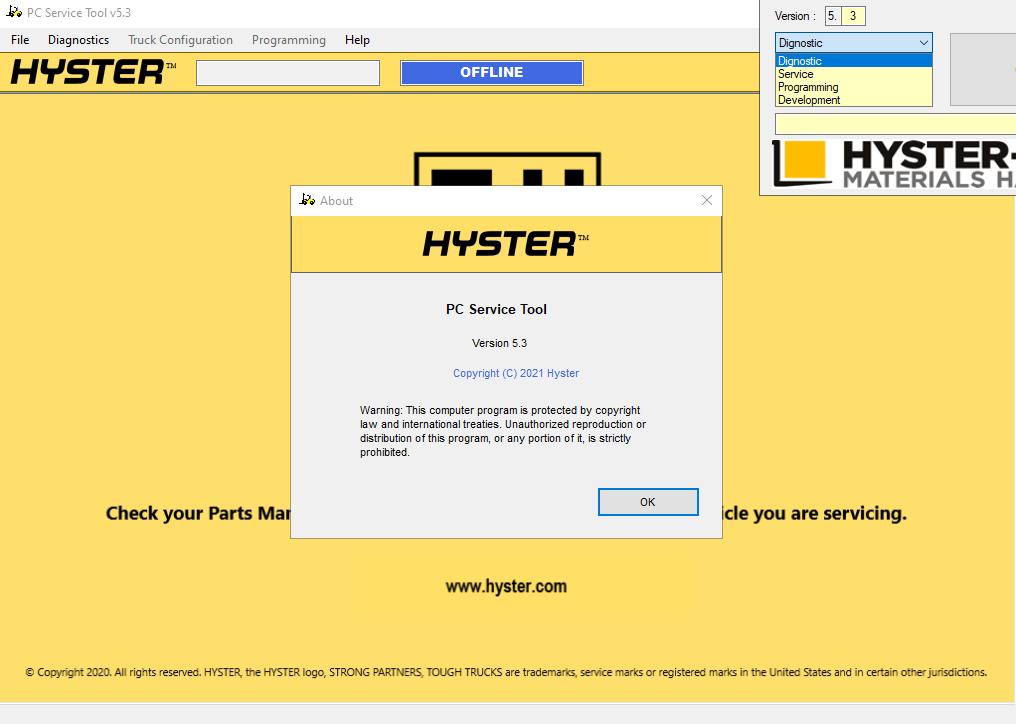This screenshot has height=724, width=1016.
Task: Open the Truck Configuration menu
Action: [180, 40]
